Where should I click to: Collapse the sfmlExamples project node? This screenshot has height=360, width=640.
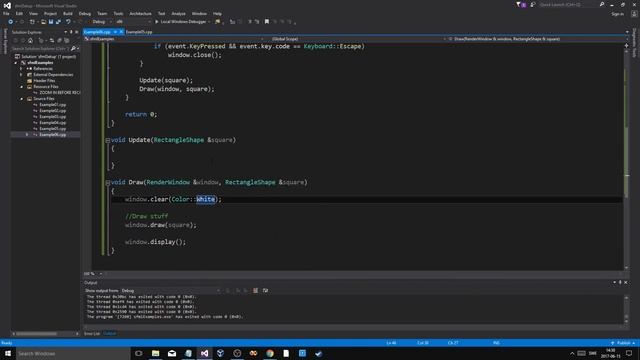tap(16, 63)
